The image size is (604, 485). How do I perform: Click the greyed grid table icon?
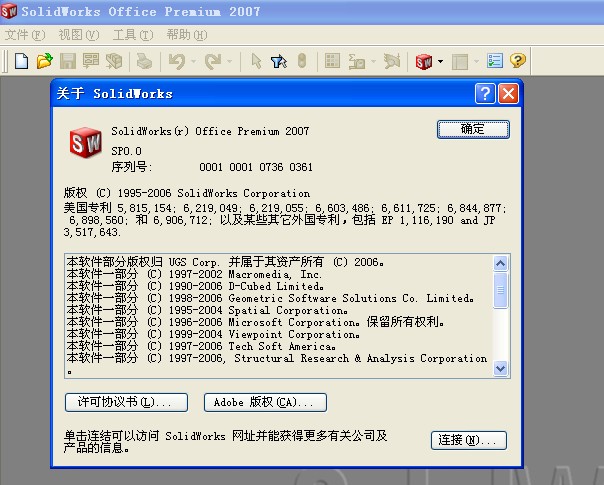332,61
